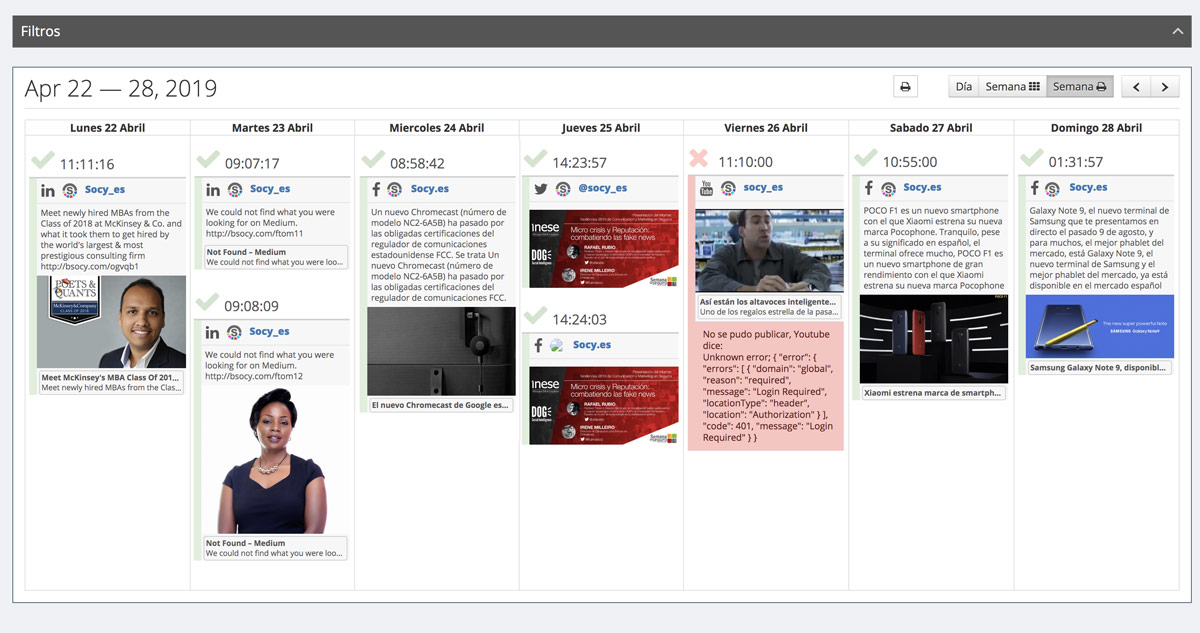
Task: Click the Facebook icon in the 10:55:00 post
Action: click(x=869, y=188)
